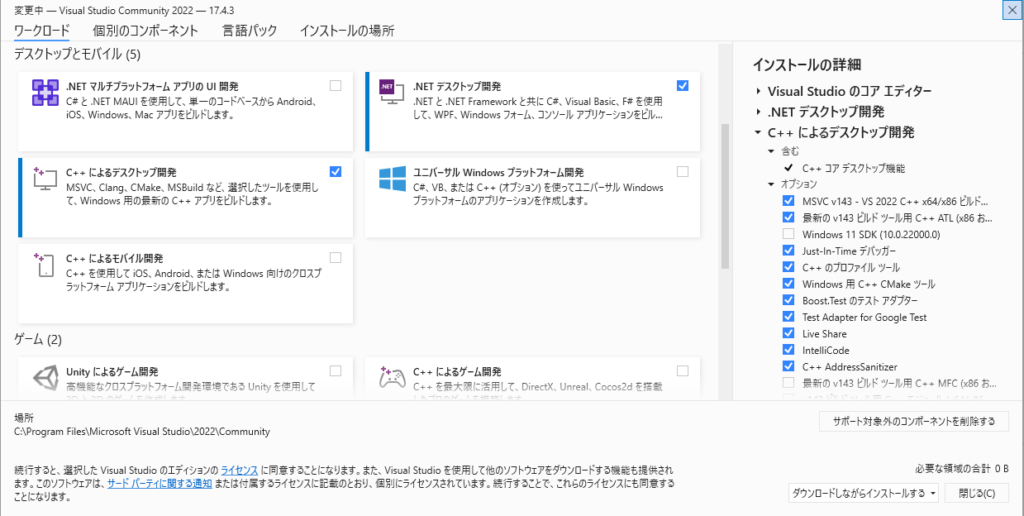Click the .NET MAUI workload icon
The height and width of the screenshot is (516, 1024).
click(x=45, y=93)
